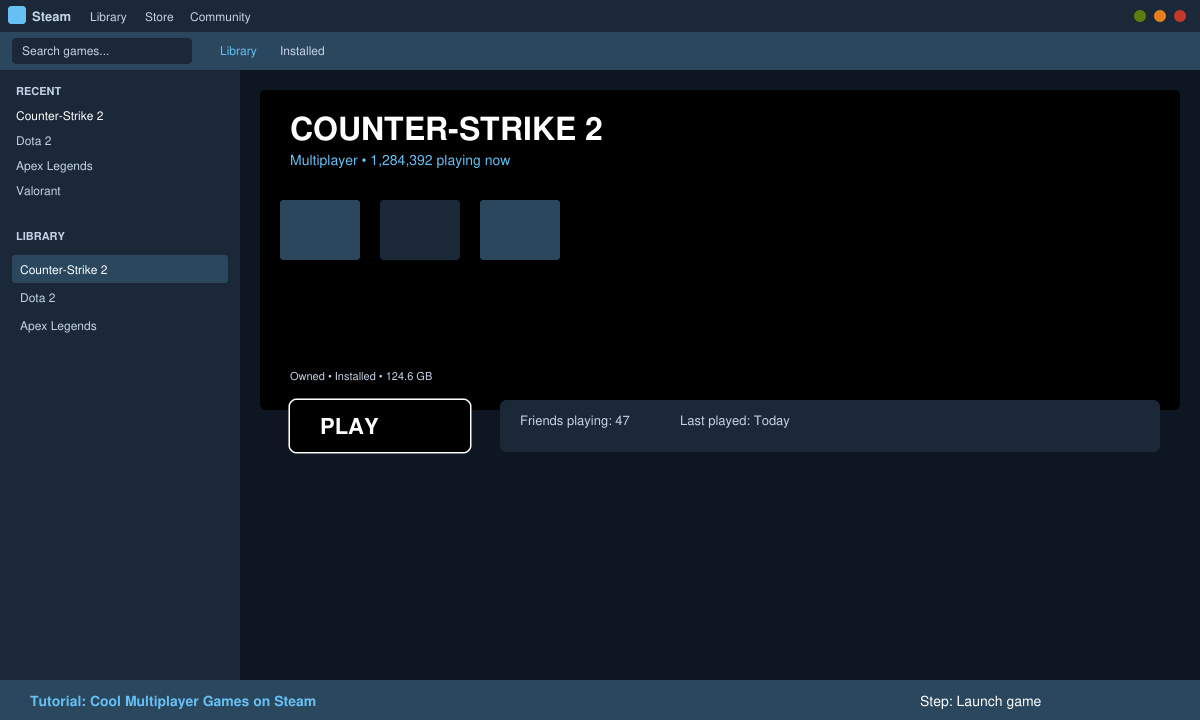1200x720 pixels.
Task: Switch to the Library tab
Action: point(238,51)
